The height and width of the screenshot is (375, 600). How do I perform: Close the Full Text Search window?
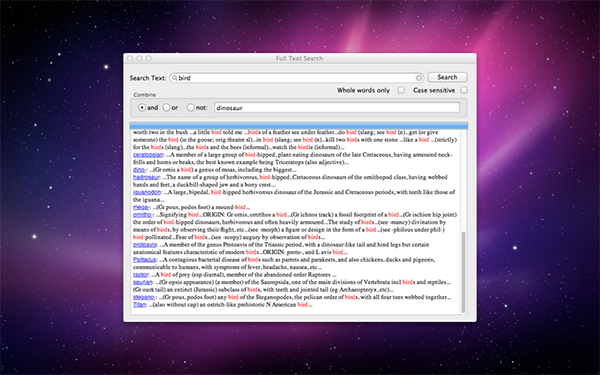pos(130,58)
